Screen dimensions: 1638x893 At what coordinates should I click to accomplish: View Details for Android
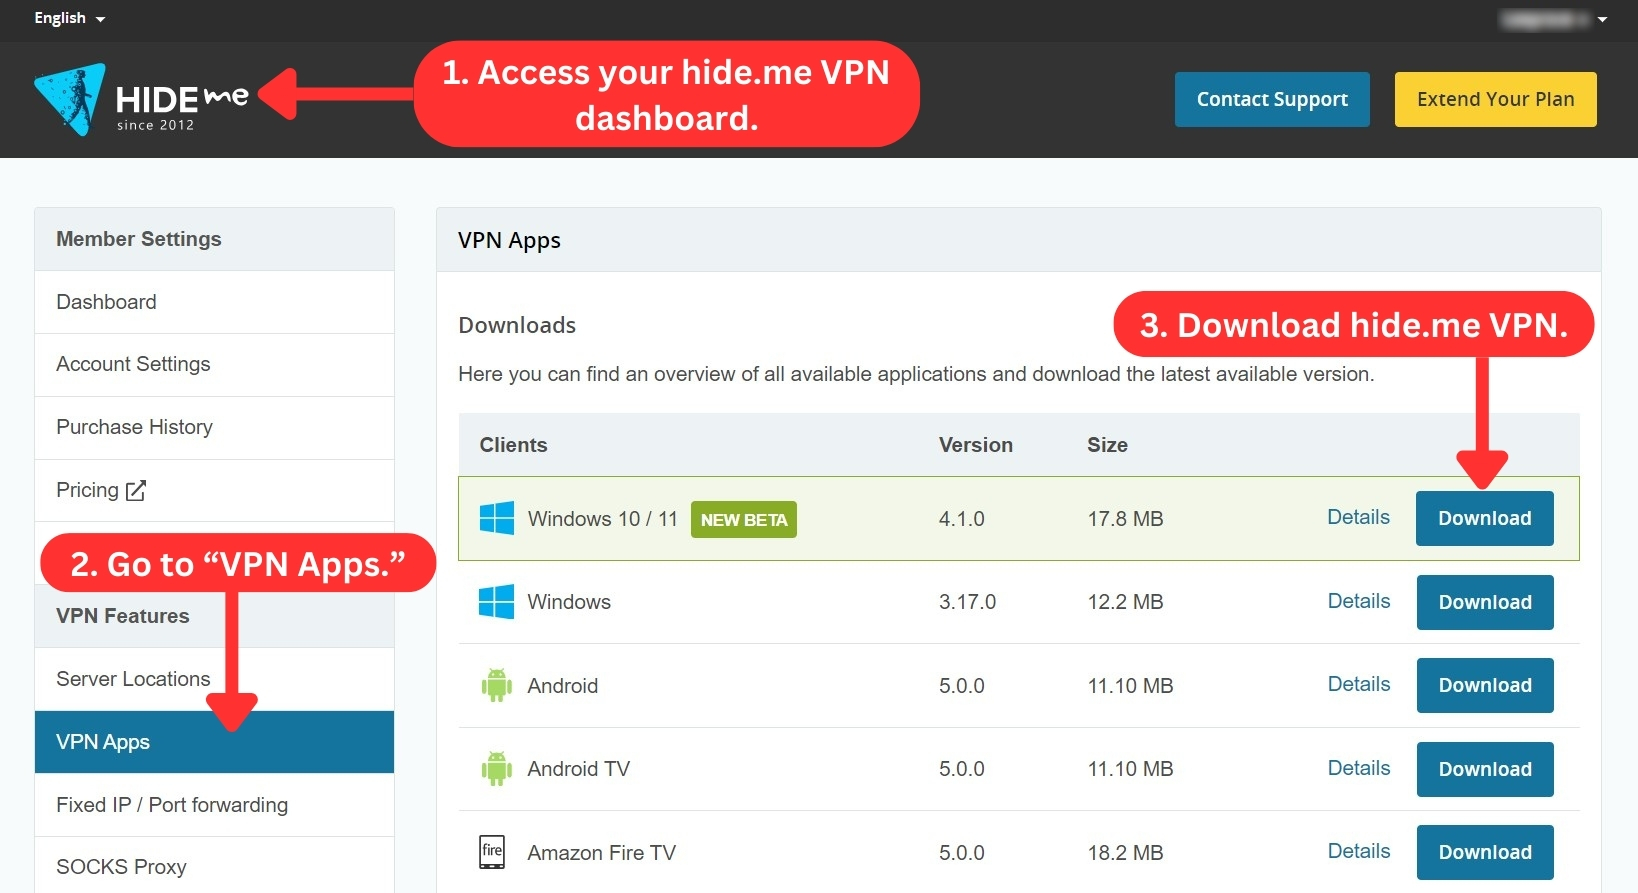[1359, 684]
